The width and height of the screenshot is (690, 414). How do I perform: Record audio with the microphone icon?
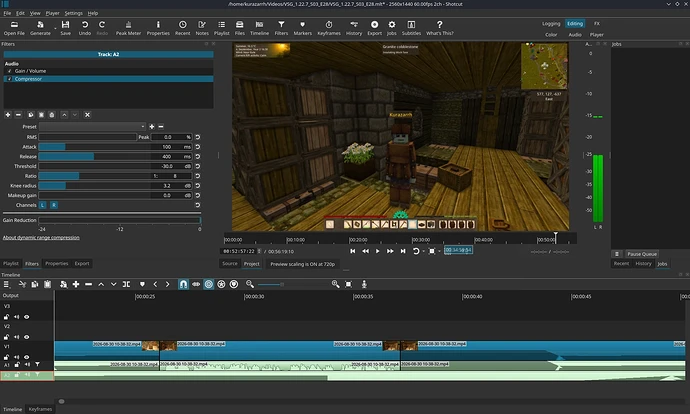click(x=364, y=284)
